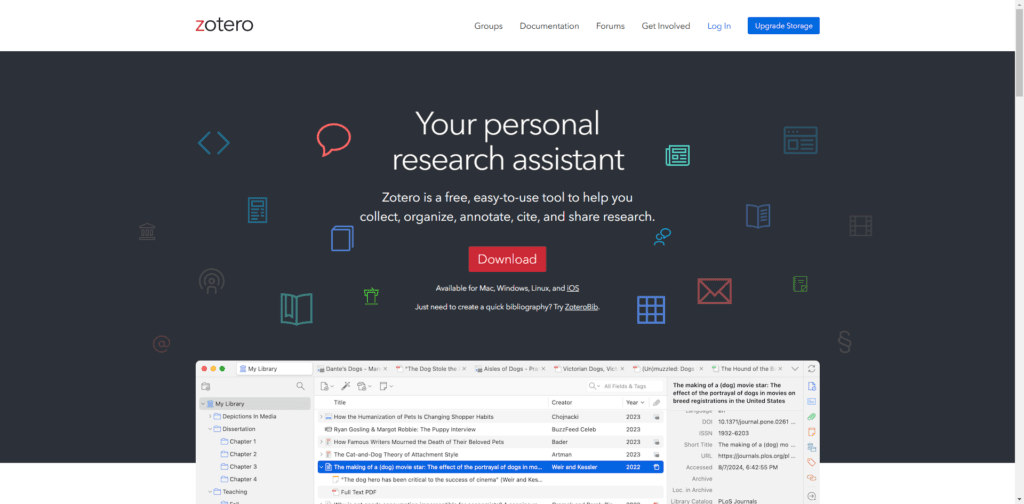Click the magnifier icon in the collections pane
The height and width of the screenshot is (504, 1024).
300,386
